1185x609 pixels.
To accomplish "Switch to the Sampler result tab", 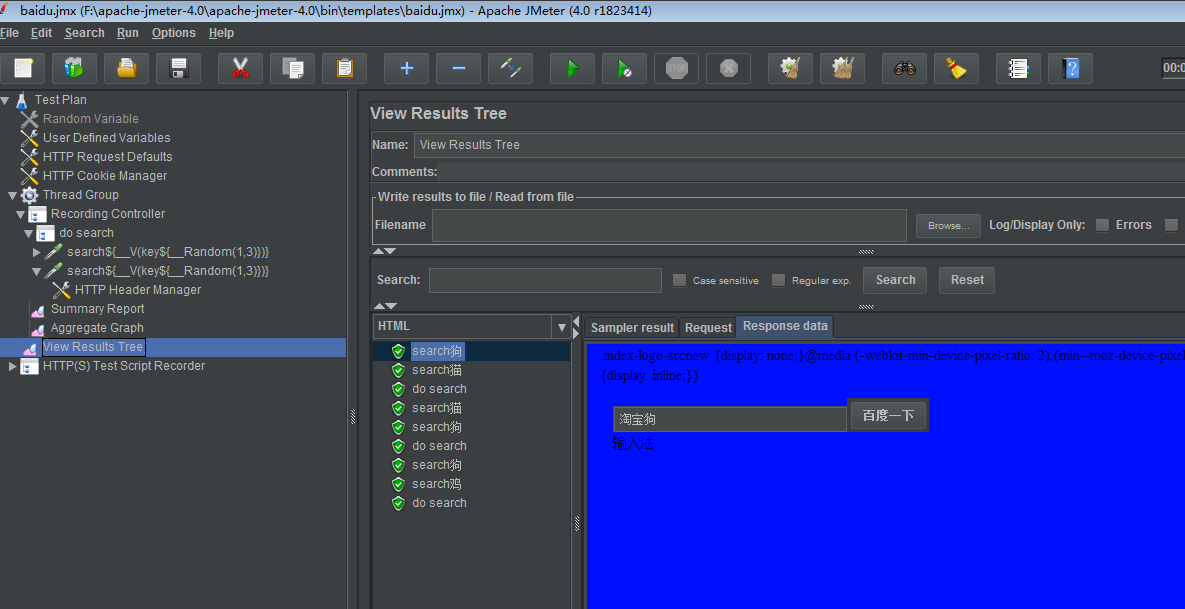I will coord(632,328).
